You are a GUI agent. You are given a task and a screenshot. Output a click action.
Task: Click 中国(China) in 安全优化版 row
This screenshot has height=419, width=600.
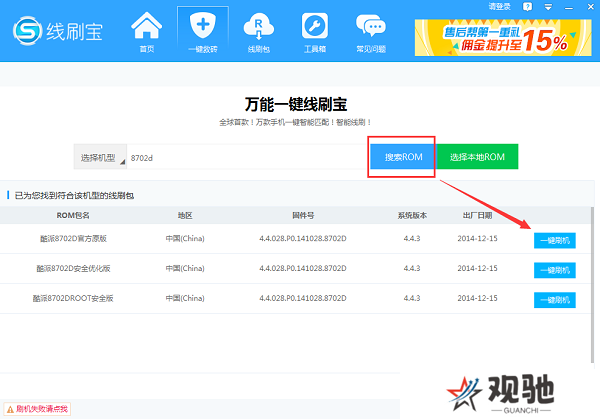click(185, 268)
